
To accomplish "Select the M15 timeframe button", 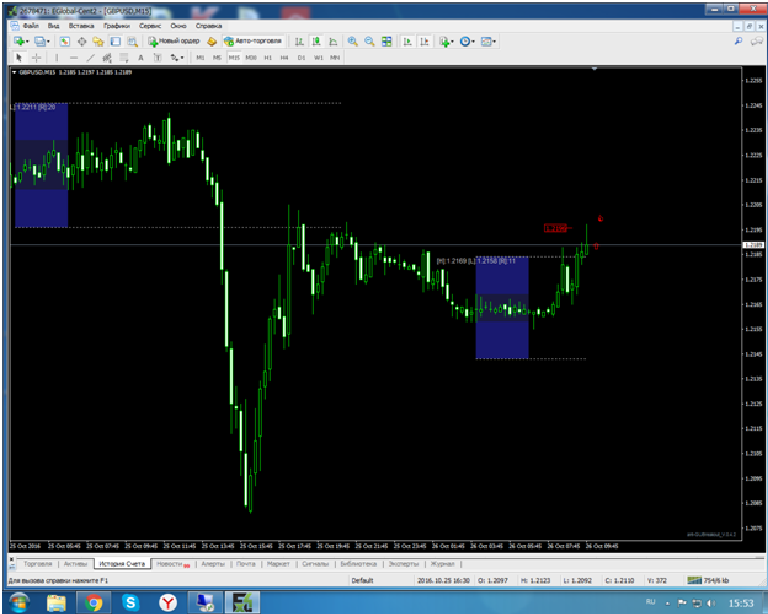I will tap(234, 58).
